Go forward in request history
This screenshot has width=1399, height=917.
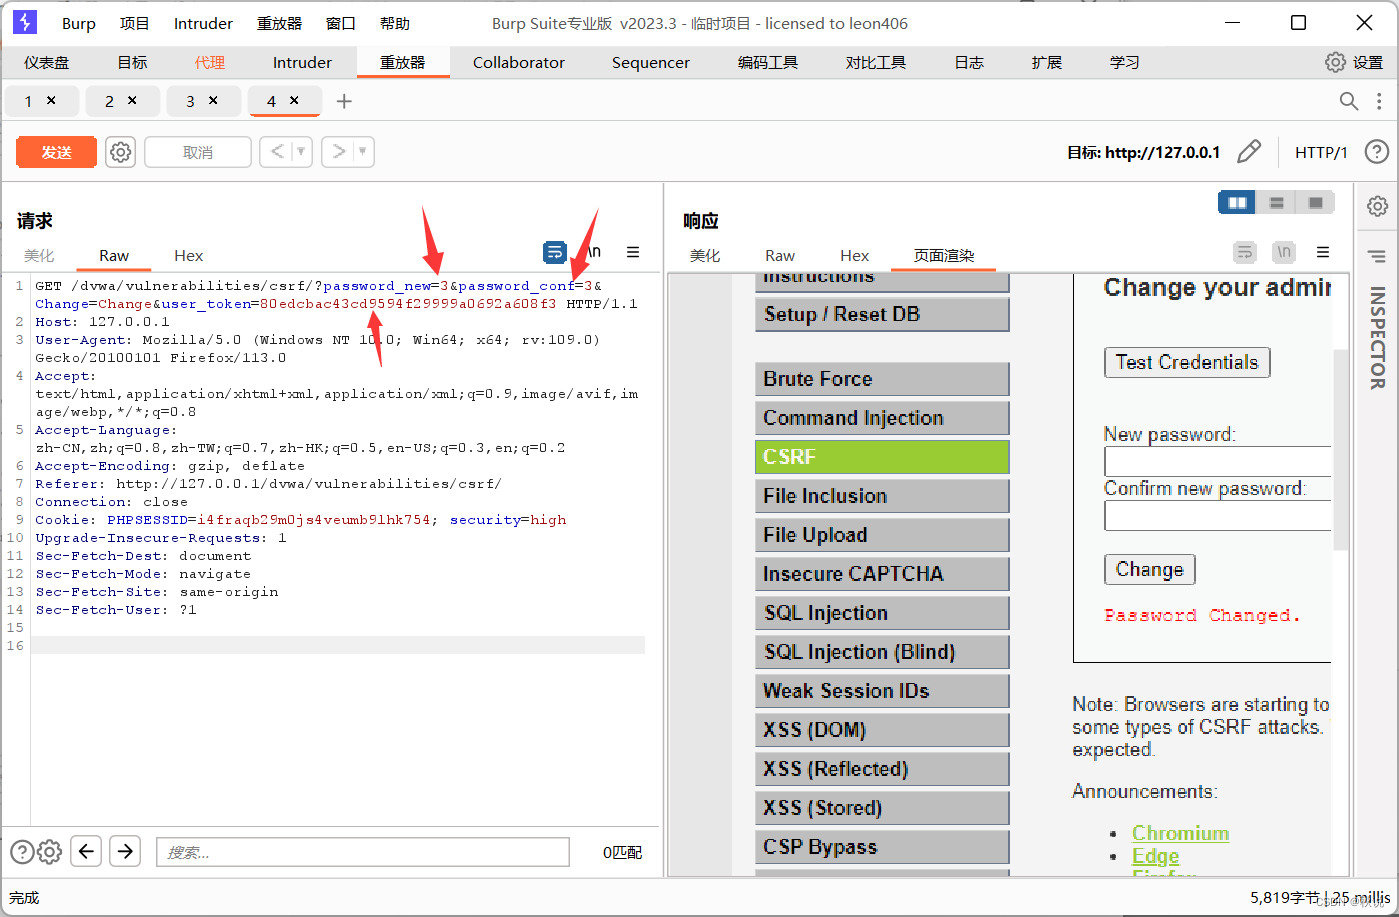pyautogui.click(x=339, y=152)
